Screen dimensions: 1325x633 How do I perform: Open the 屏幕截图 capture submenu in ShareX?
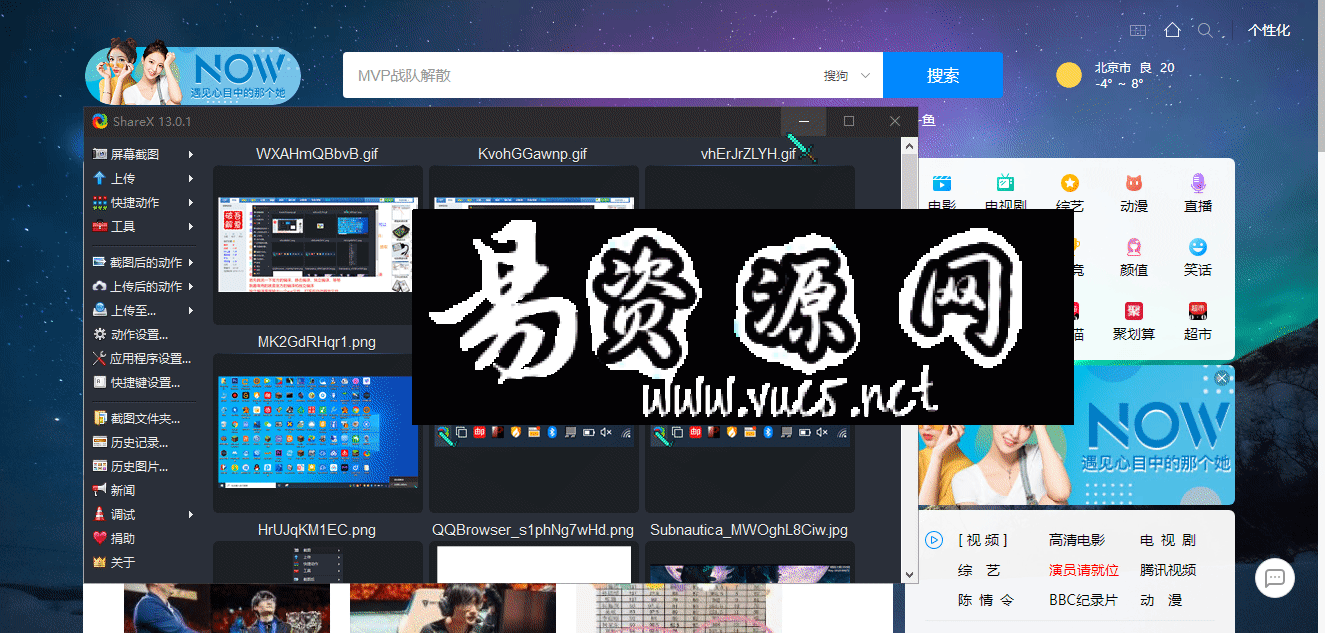point(142,154)
